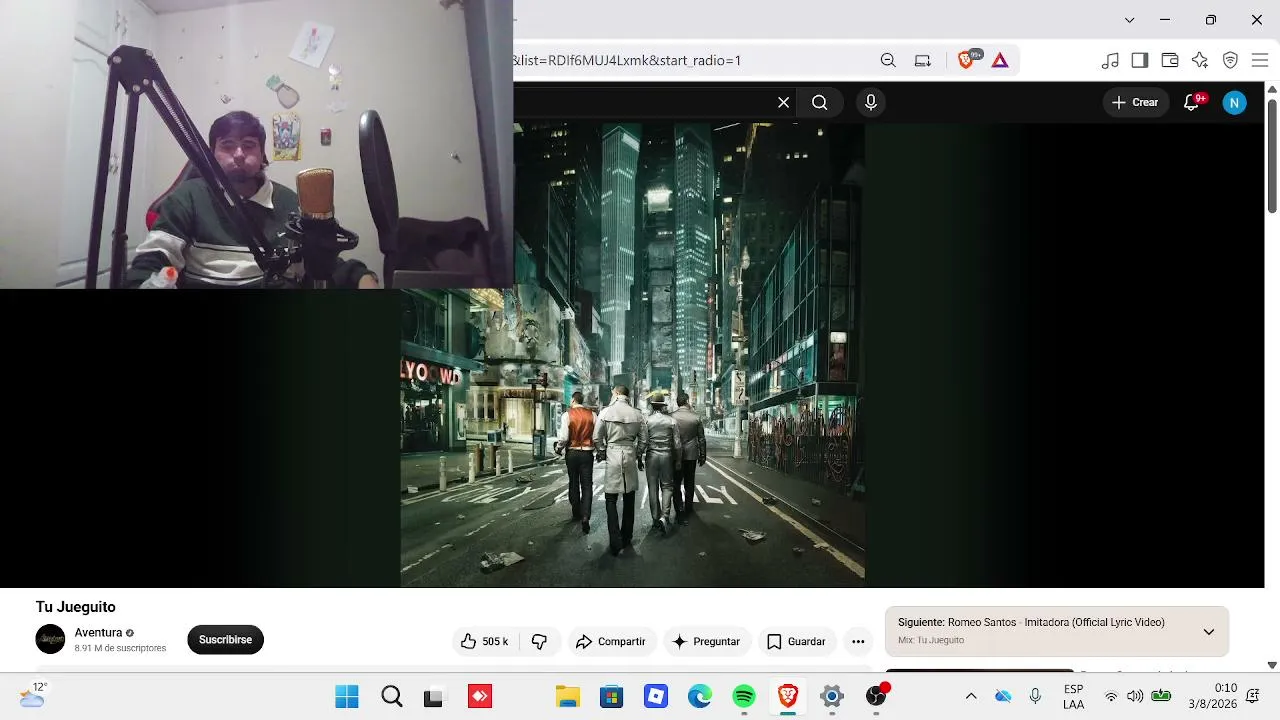The image size is (1280, 720).
Task: Click the YouTube search magnifier button
Action: pyautogui.click(x=820, y=102)
